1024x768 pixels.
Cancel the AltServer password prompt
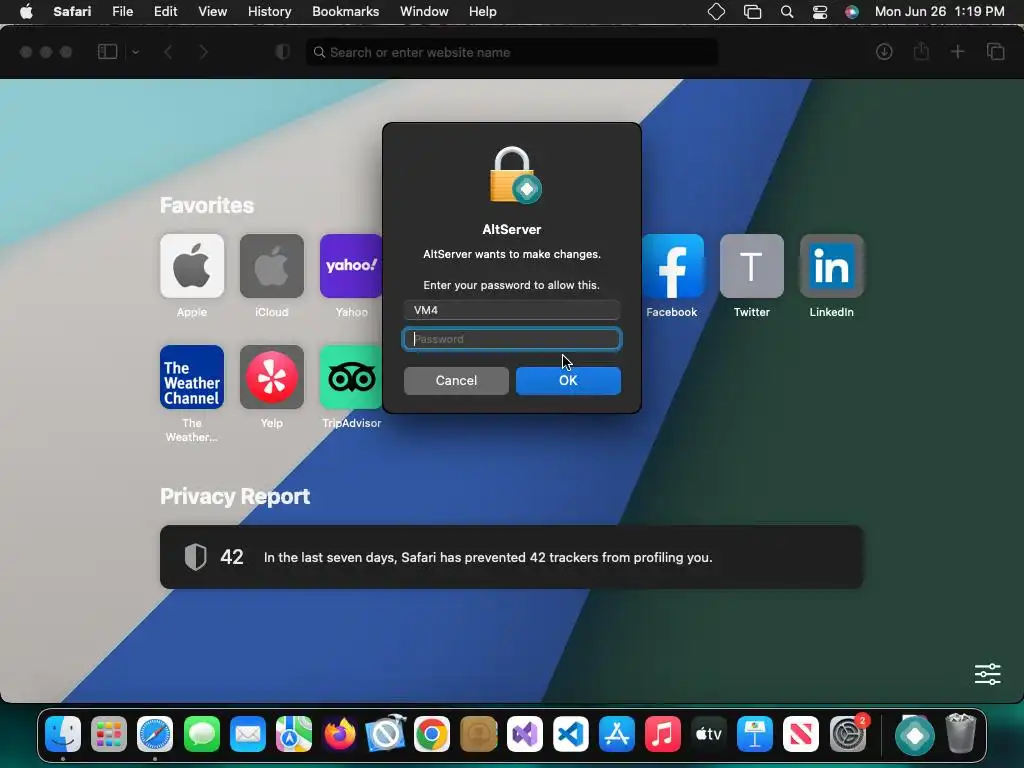456,381
